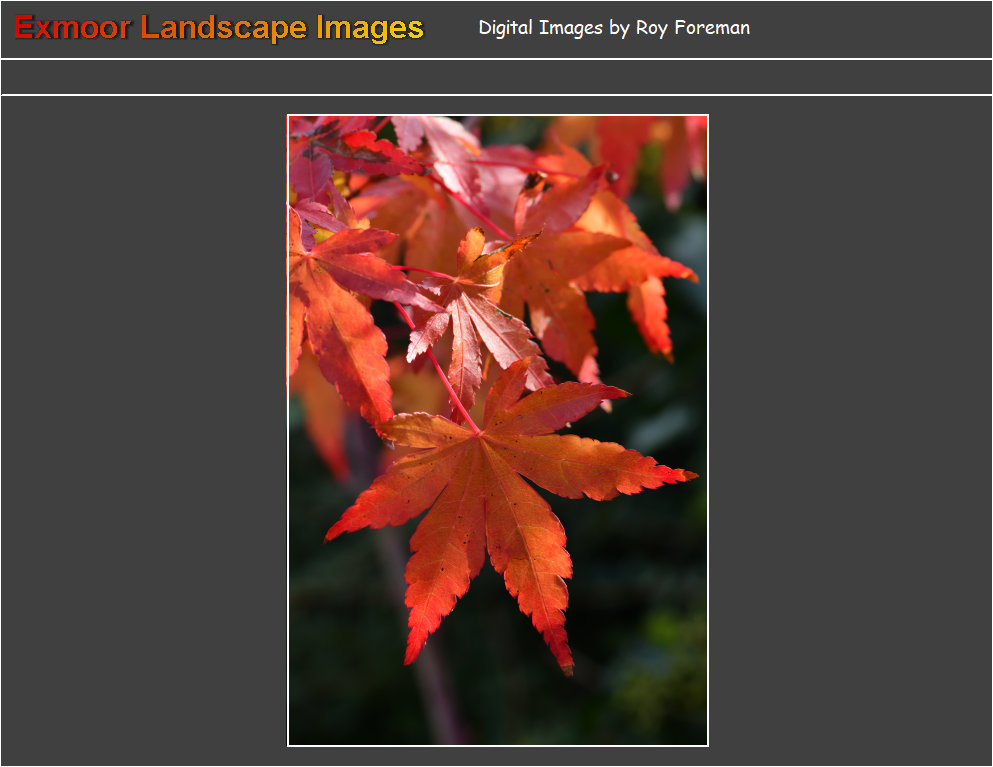Open the autumn maple leaf photo
The image size is (993, 767).
[x=497, y=430]
